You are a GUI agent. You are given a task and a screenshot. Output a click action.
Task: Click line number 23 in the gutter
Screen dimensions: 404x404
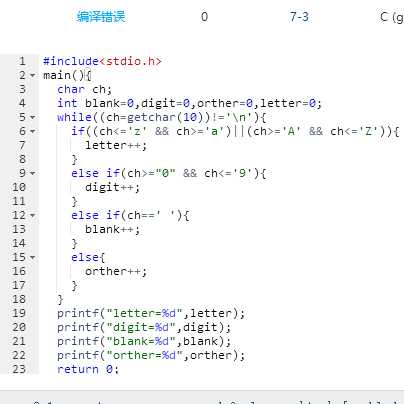19,369
